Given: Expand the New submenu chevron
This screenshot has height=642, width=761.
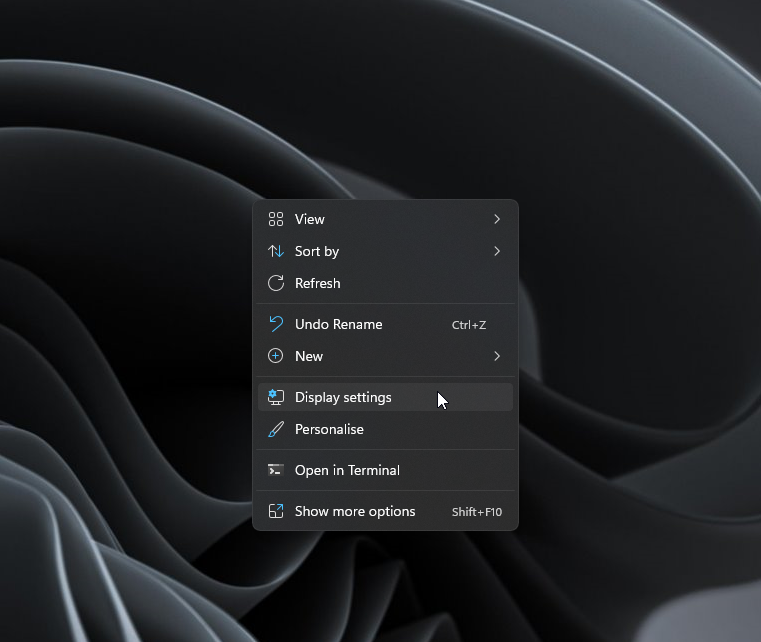Looking at the screenshot, I should pos(496,356).
